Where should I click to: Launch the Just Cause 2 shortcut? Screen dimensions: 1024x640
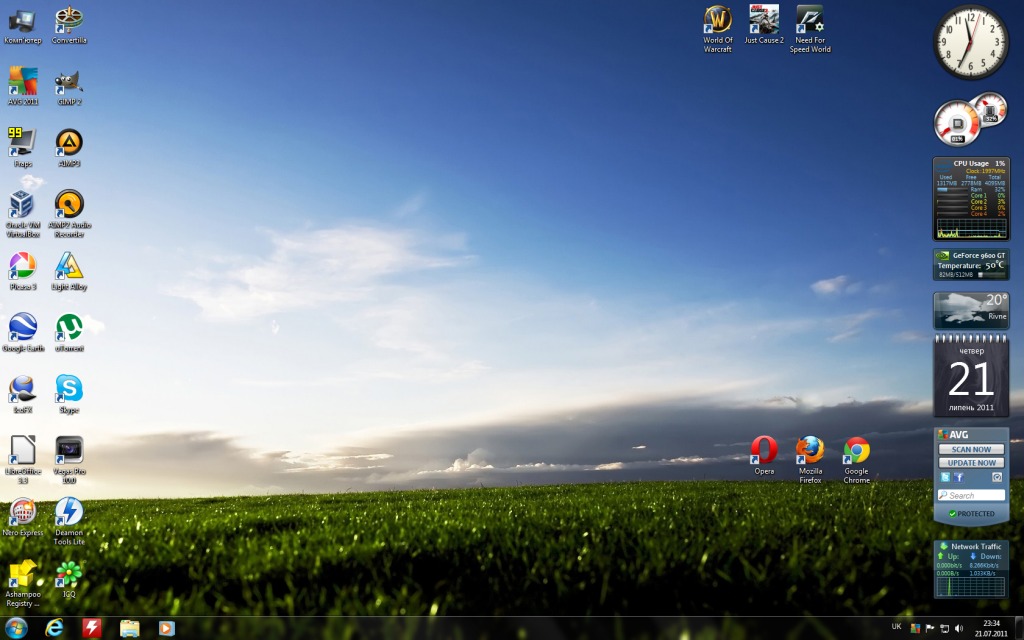(x=763, y=25)
